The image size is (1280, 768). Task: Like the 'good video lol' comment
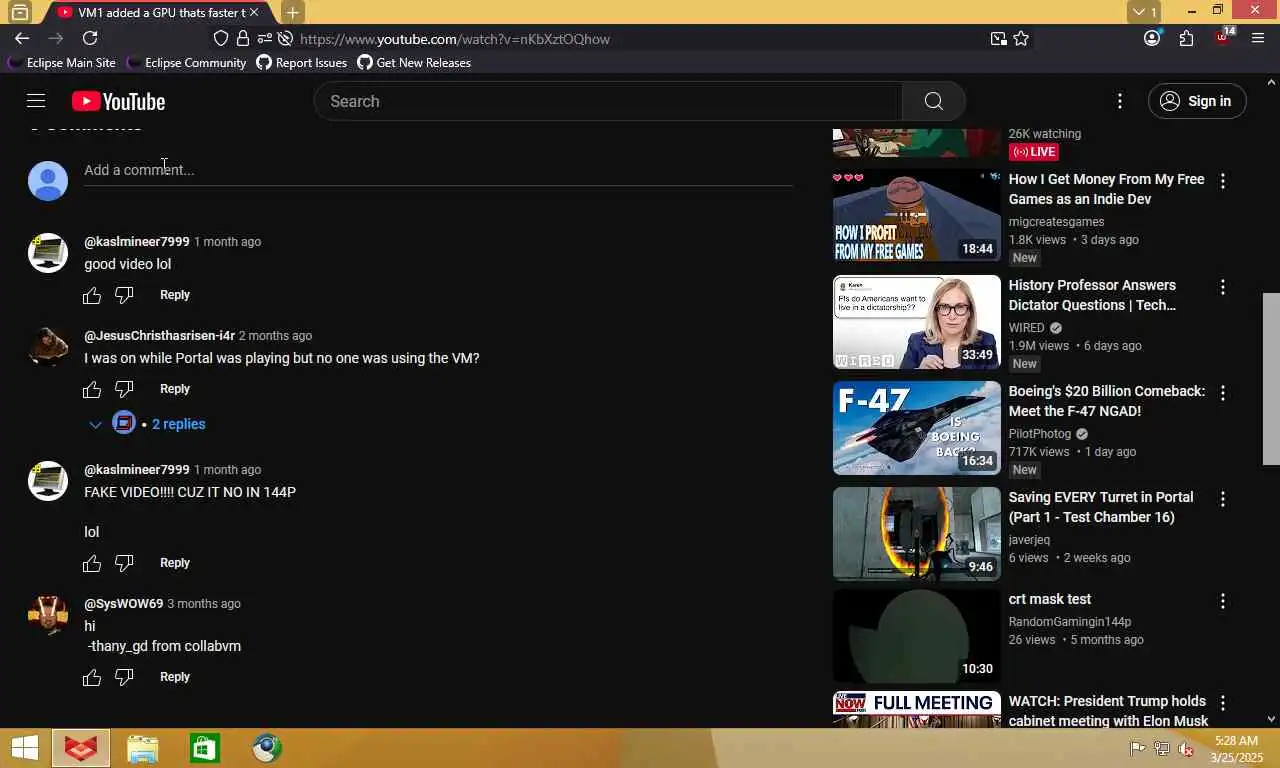tap(92, 295)
